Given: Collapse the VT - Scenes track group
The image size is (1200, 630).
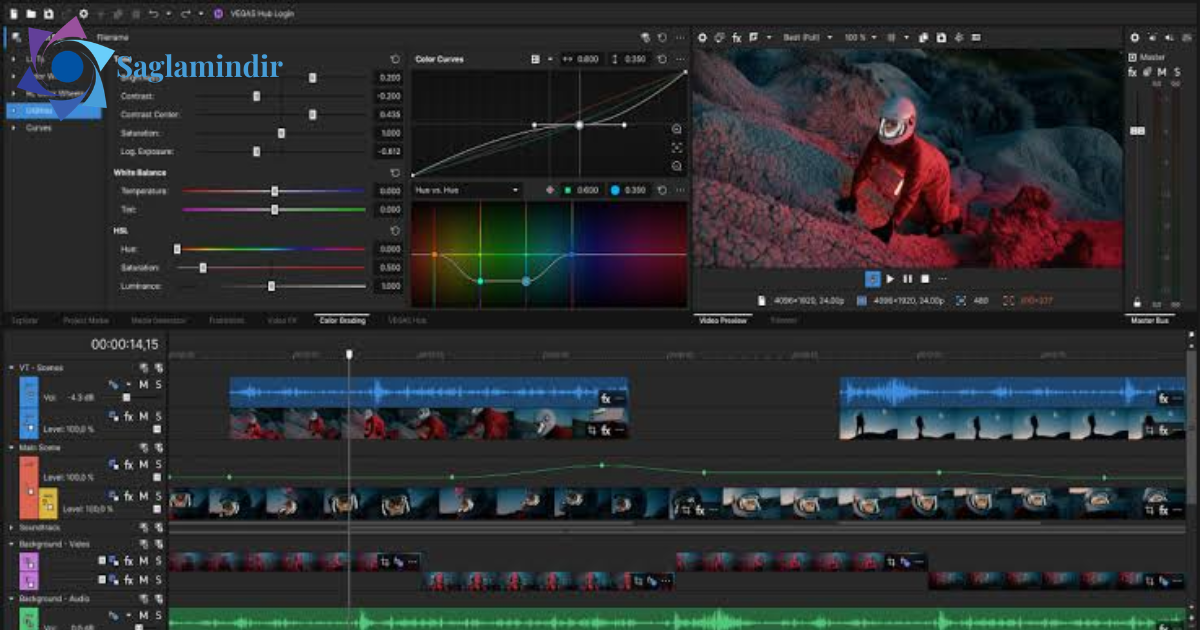Looking at the screenshot, I should click(12, 368).
